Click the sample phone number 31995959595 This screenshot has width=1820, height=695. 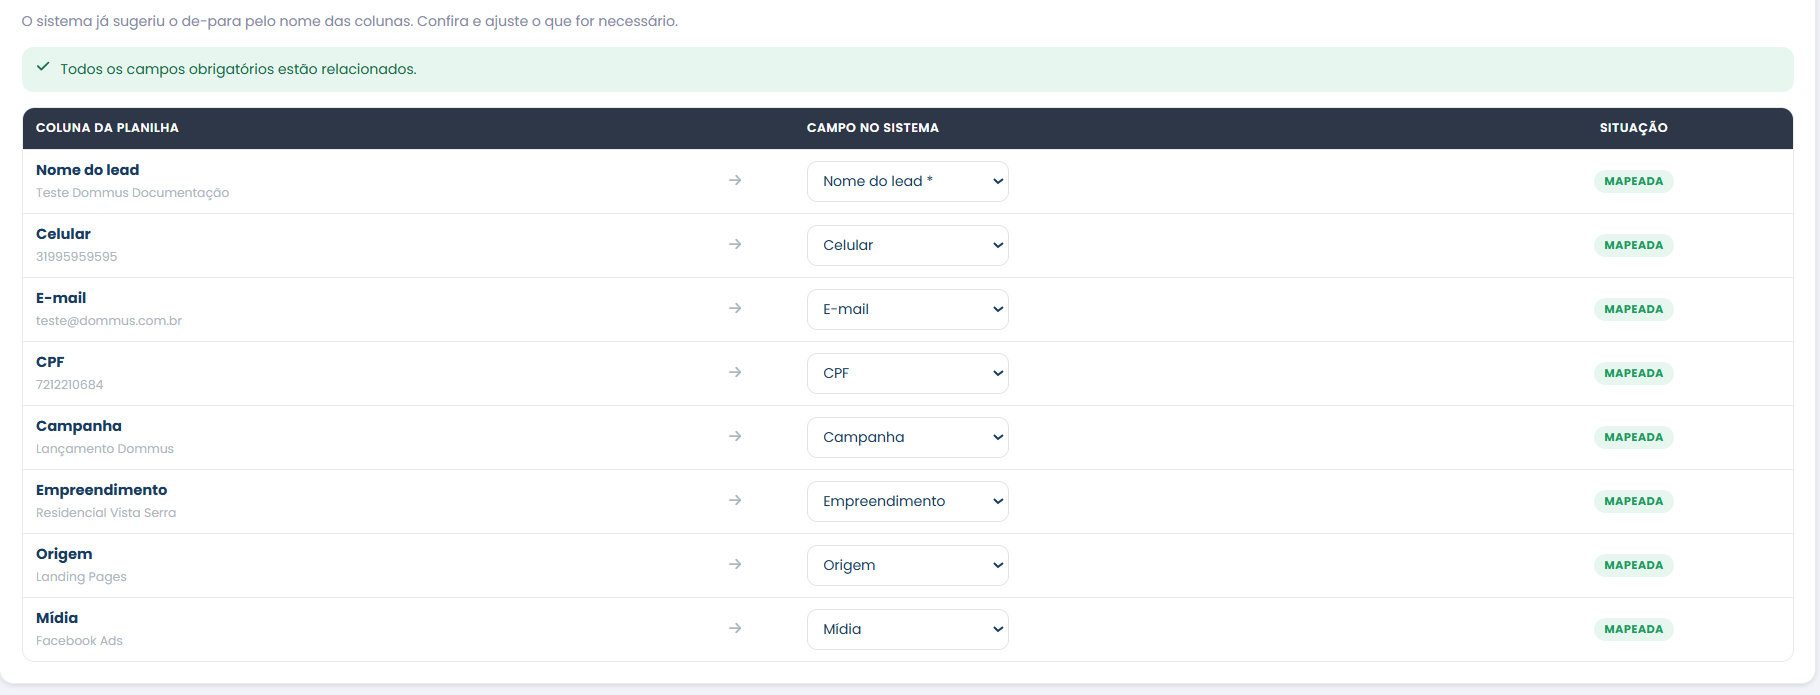tap(76, 257)
